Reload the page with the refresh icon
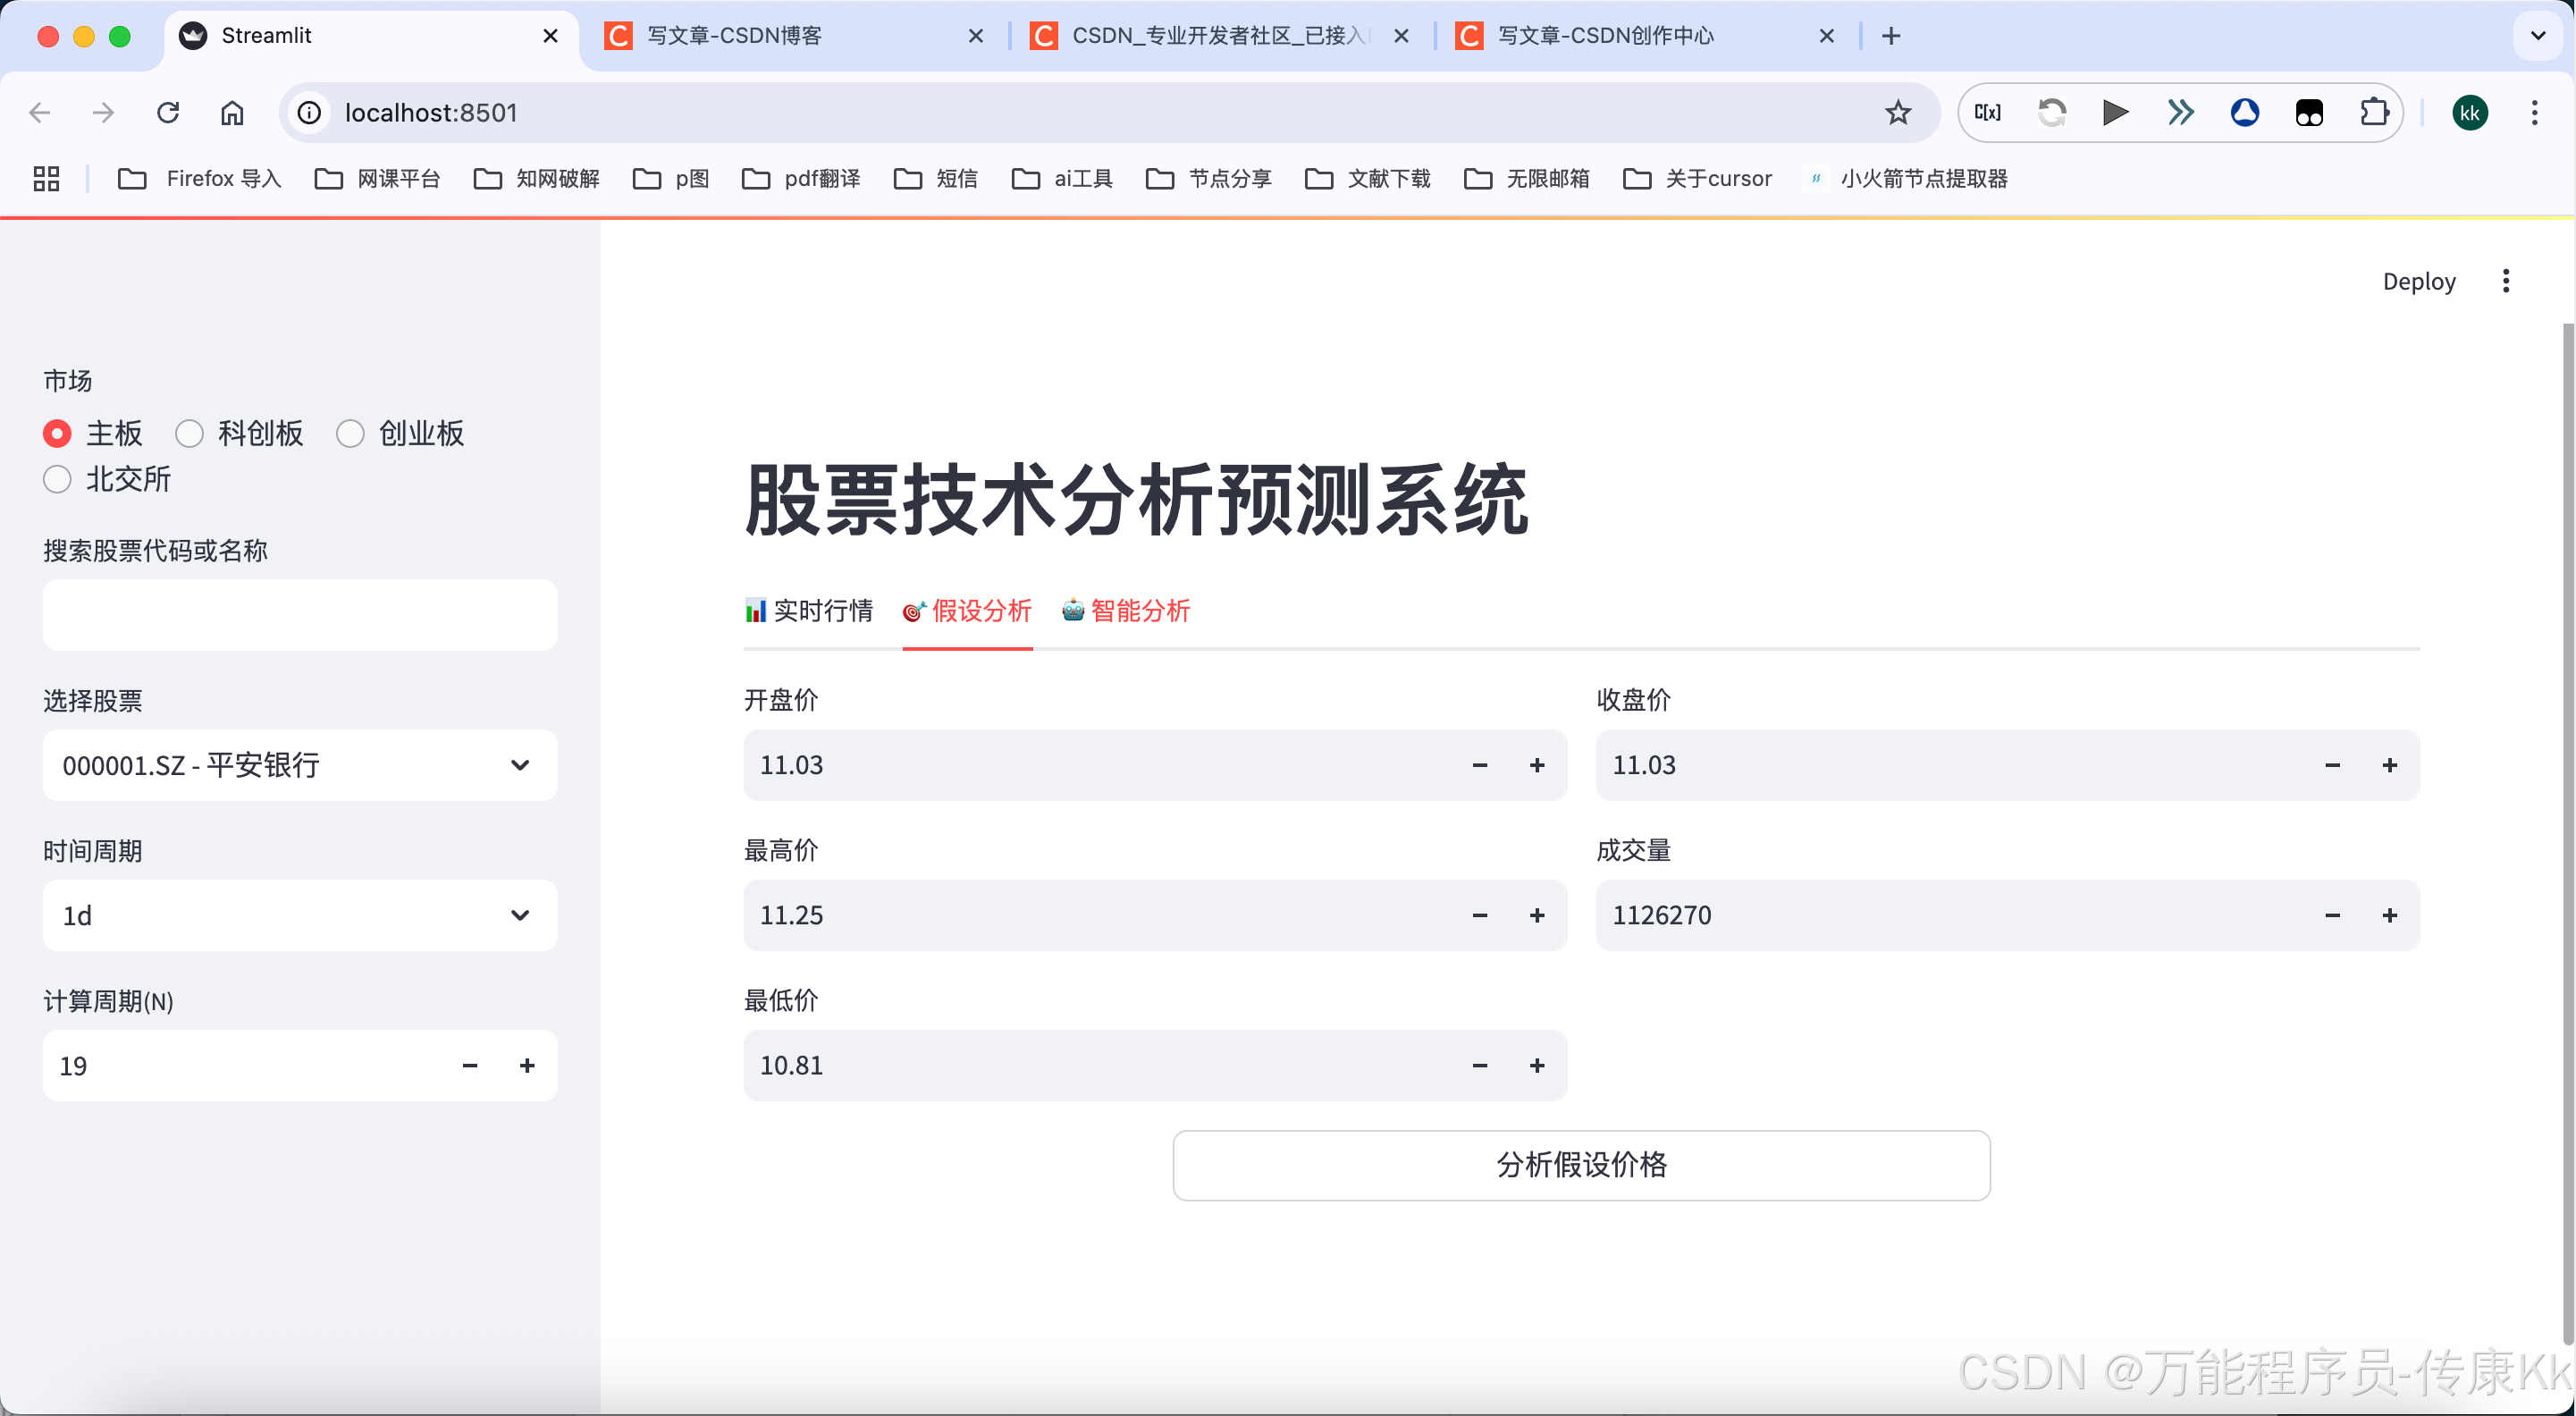The width and height of the screenshot is (2576, 1416). point(168,113)
